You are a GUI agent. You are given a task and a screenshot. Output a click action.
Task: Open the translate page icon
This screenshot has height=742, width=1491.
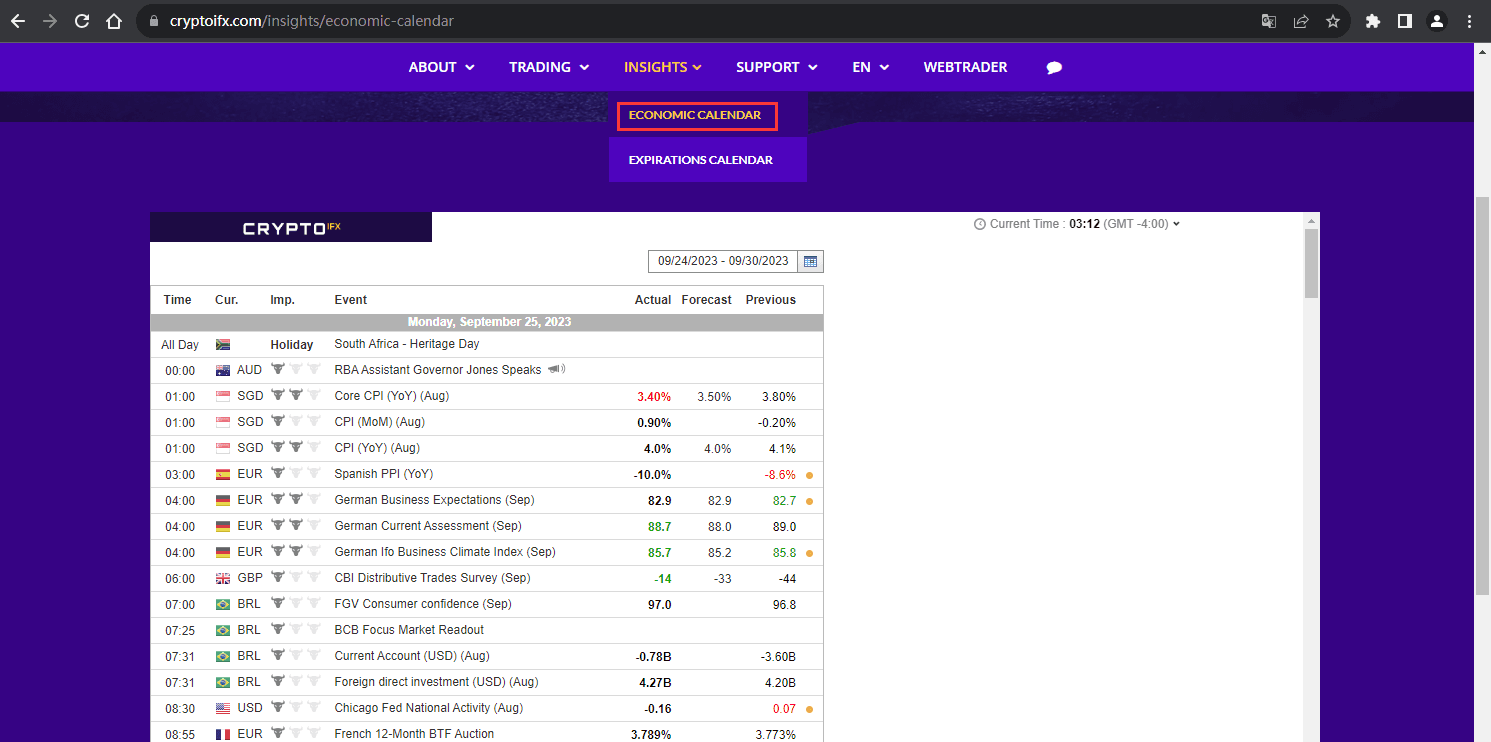[1268, 20]
